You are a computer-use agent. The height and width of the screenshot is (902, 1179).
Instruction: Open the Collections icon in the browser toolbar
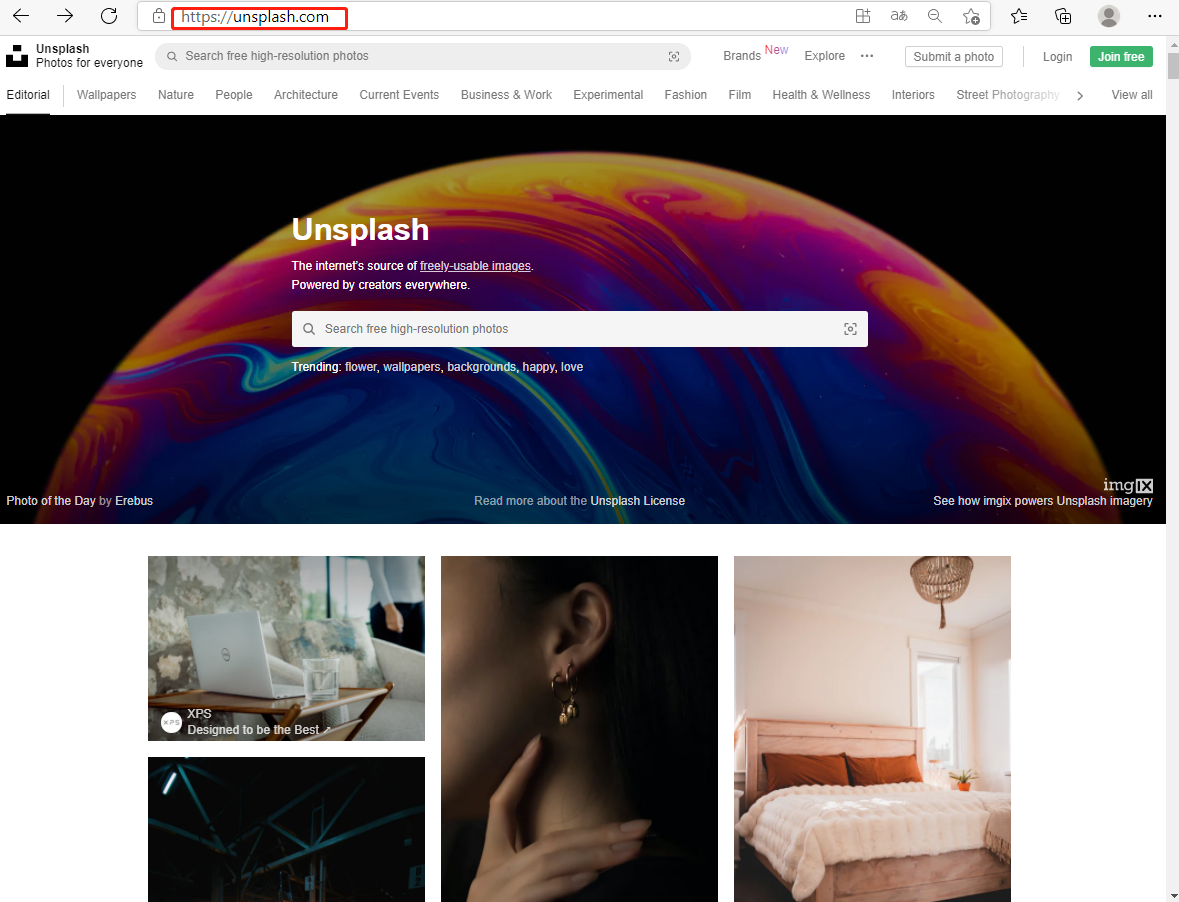[1063, 16]
